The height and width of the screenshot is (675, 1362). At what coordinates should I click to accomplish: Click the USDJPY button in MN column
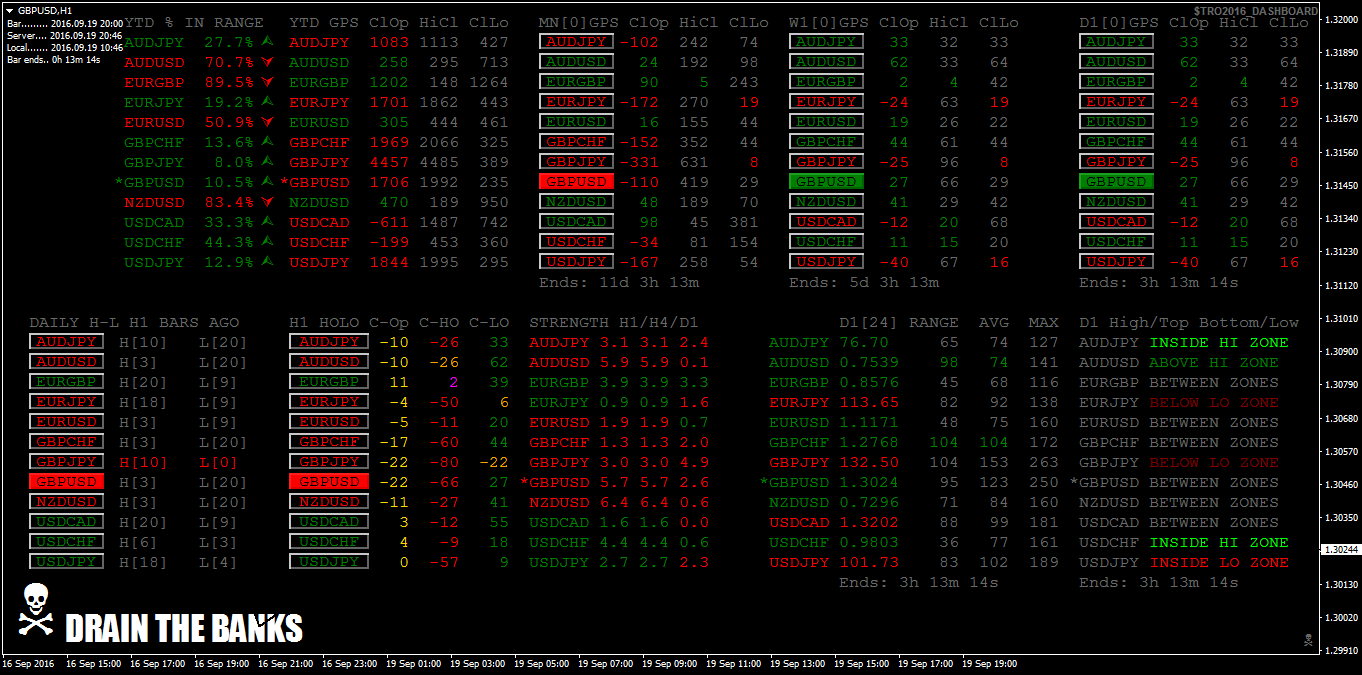(576, 262)
